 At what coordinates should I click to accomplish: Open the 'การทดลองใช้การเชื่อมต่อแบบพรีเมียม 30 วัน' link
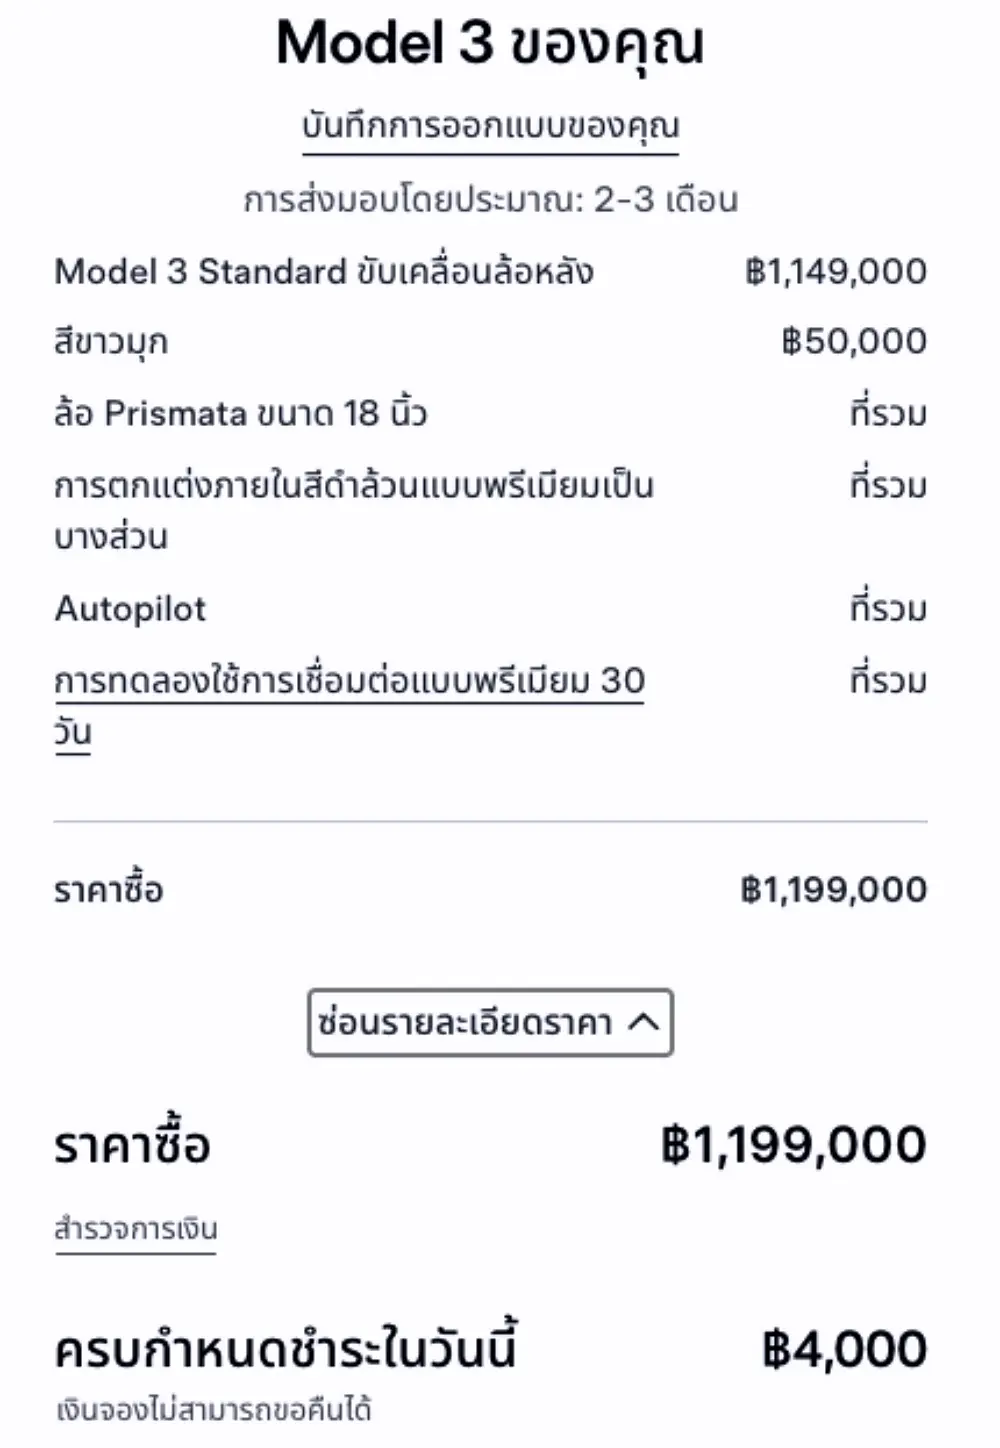click(349, 682)
